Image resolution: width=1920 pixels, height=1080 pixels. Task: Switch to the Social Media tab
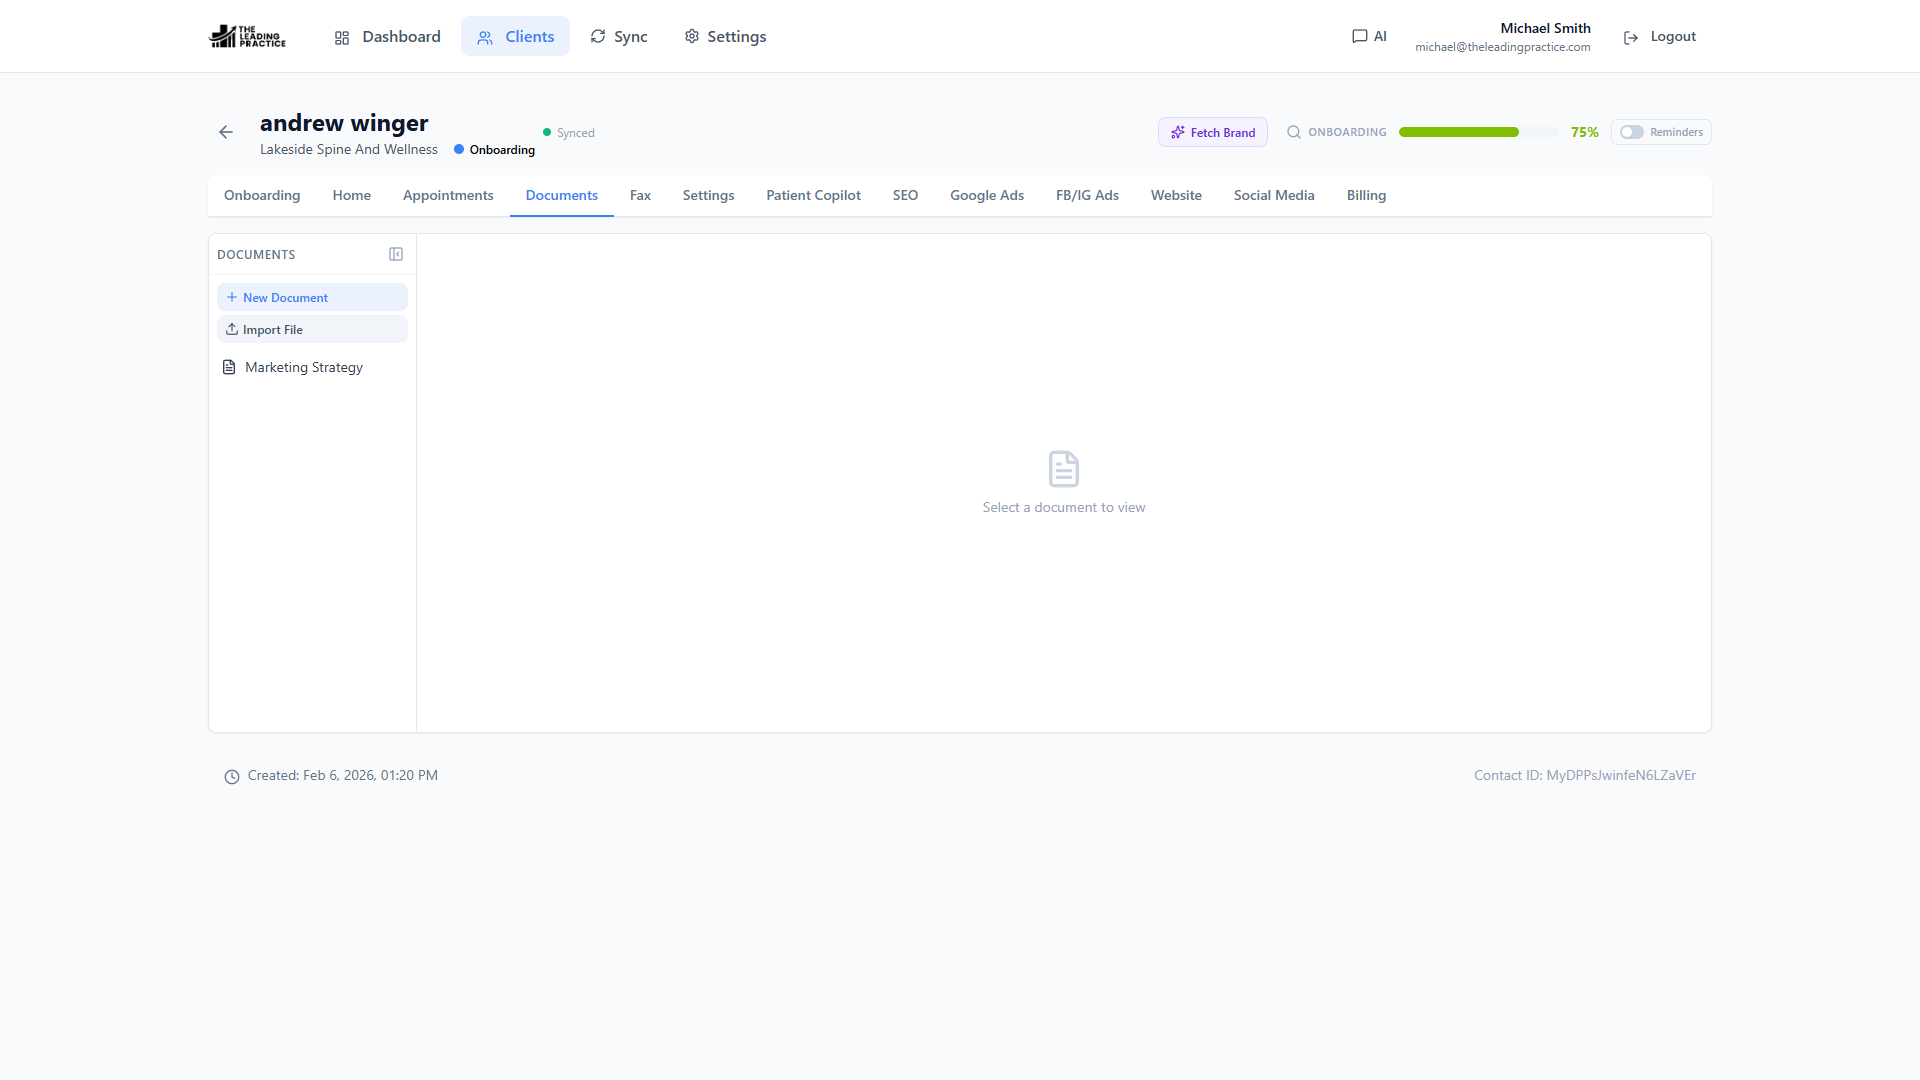click(x=1274, y=195)
